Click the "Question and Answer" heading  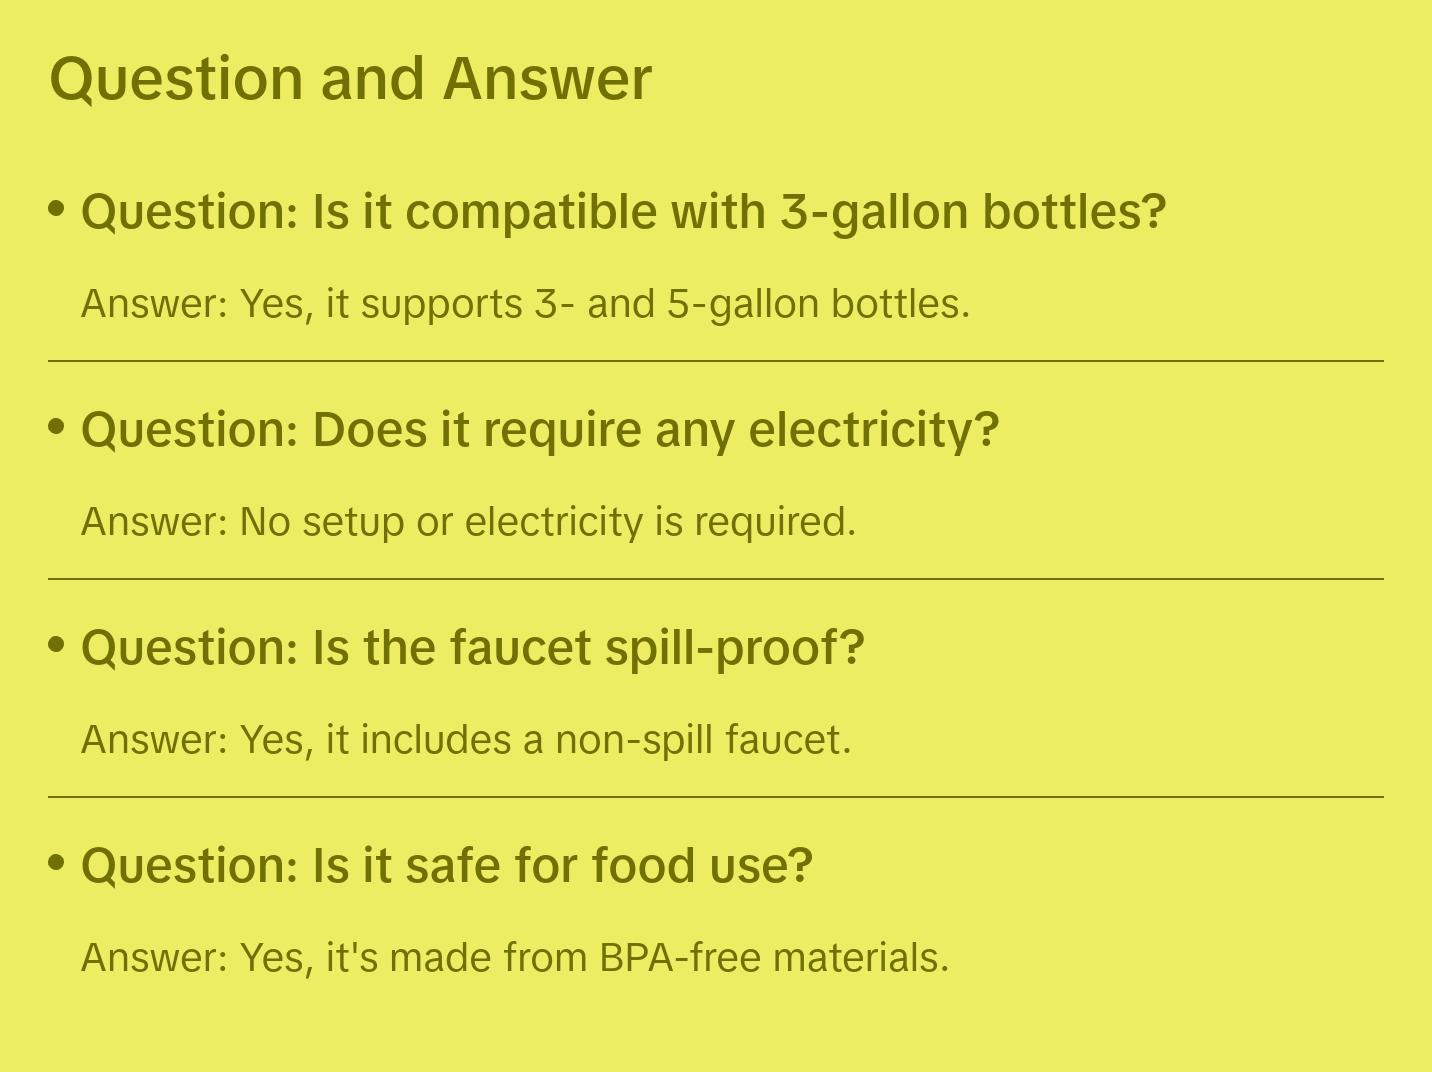coord(350,79)
